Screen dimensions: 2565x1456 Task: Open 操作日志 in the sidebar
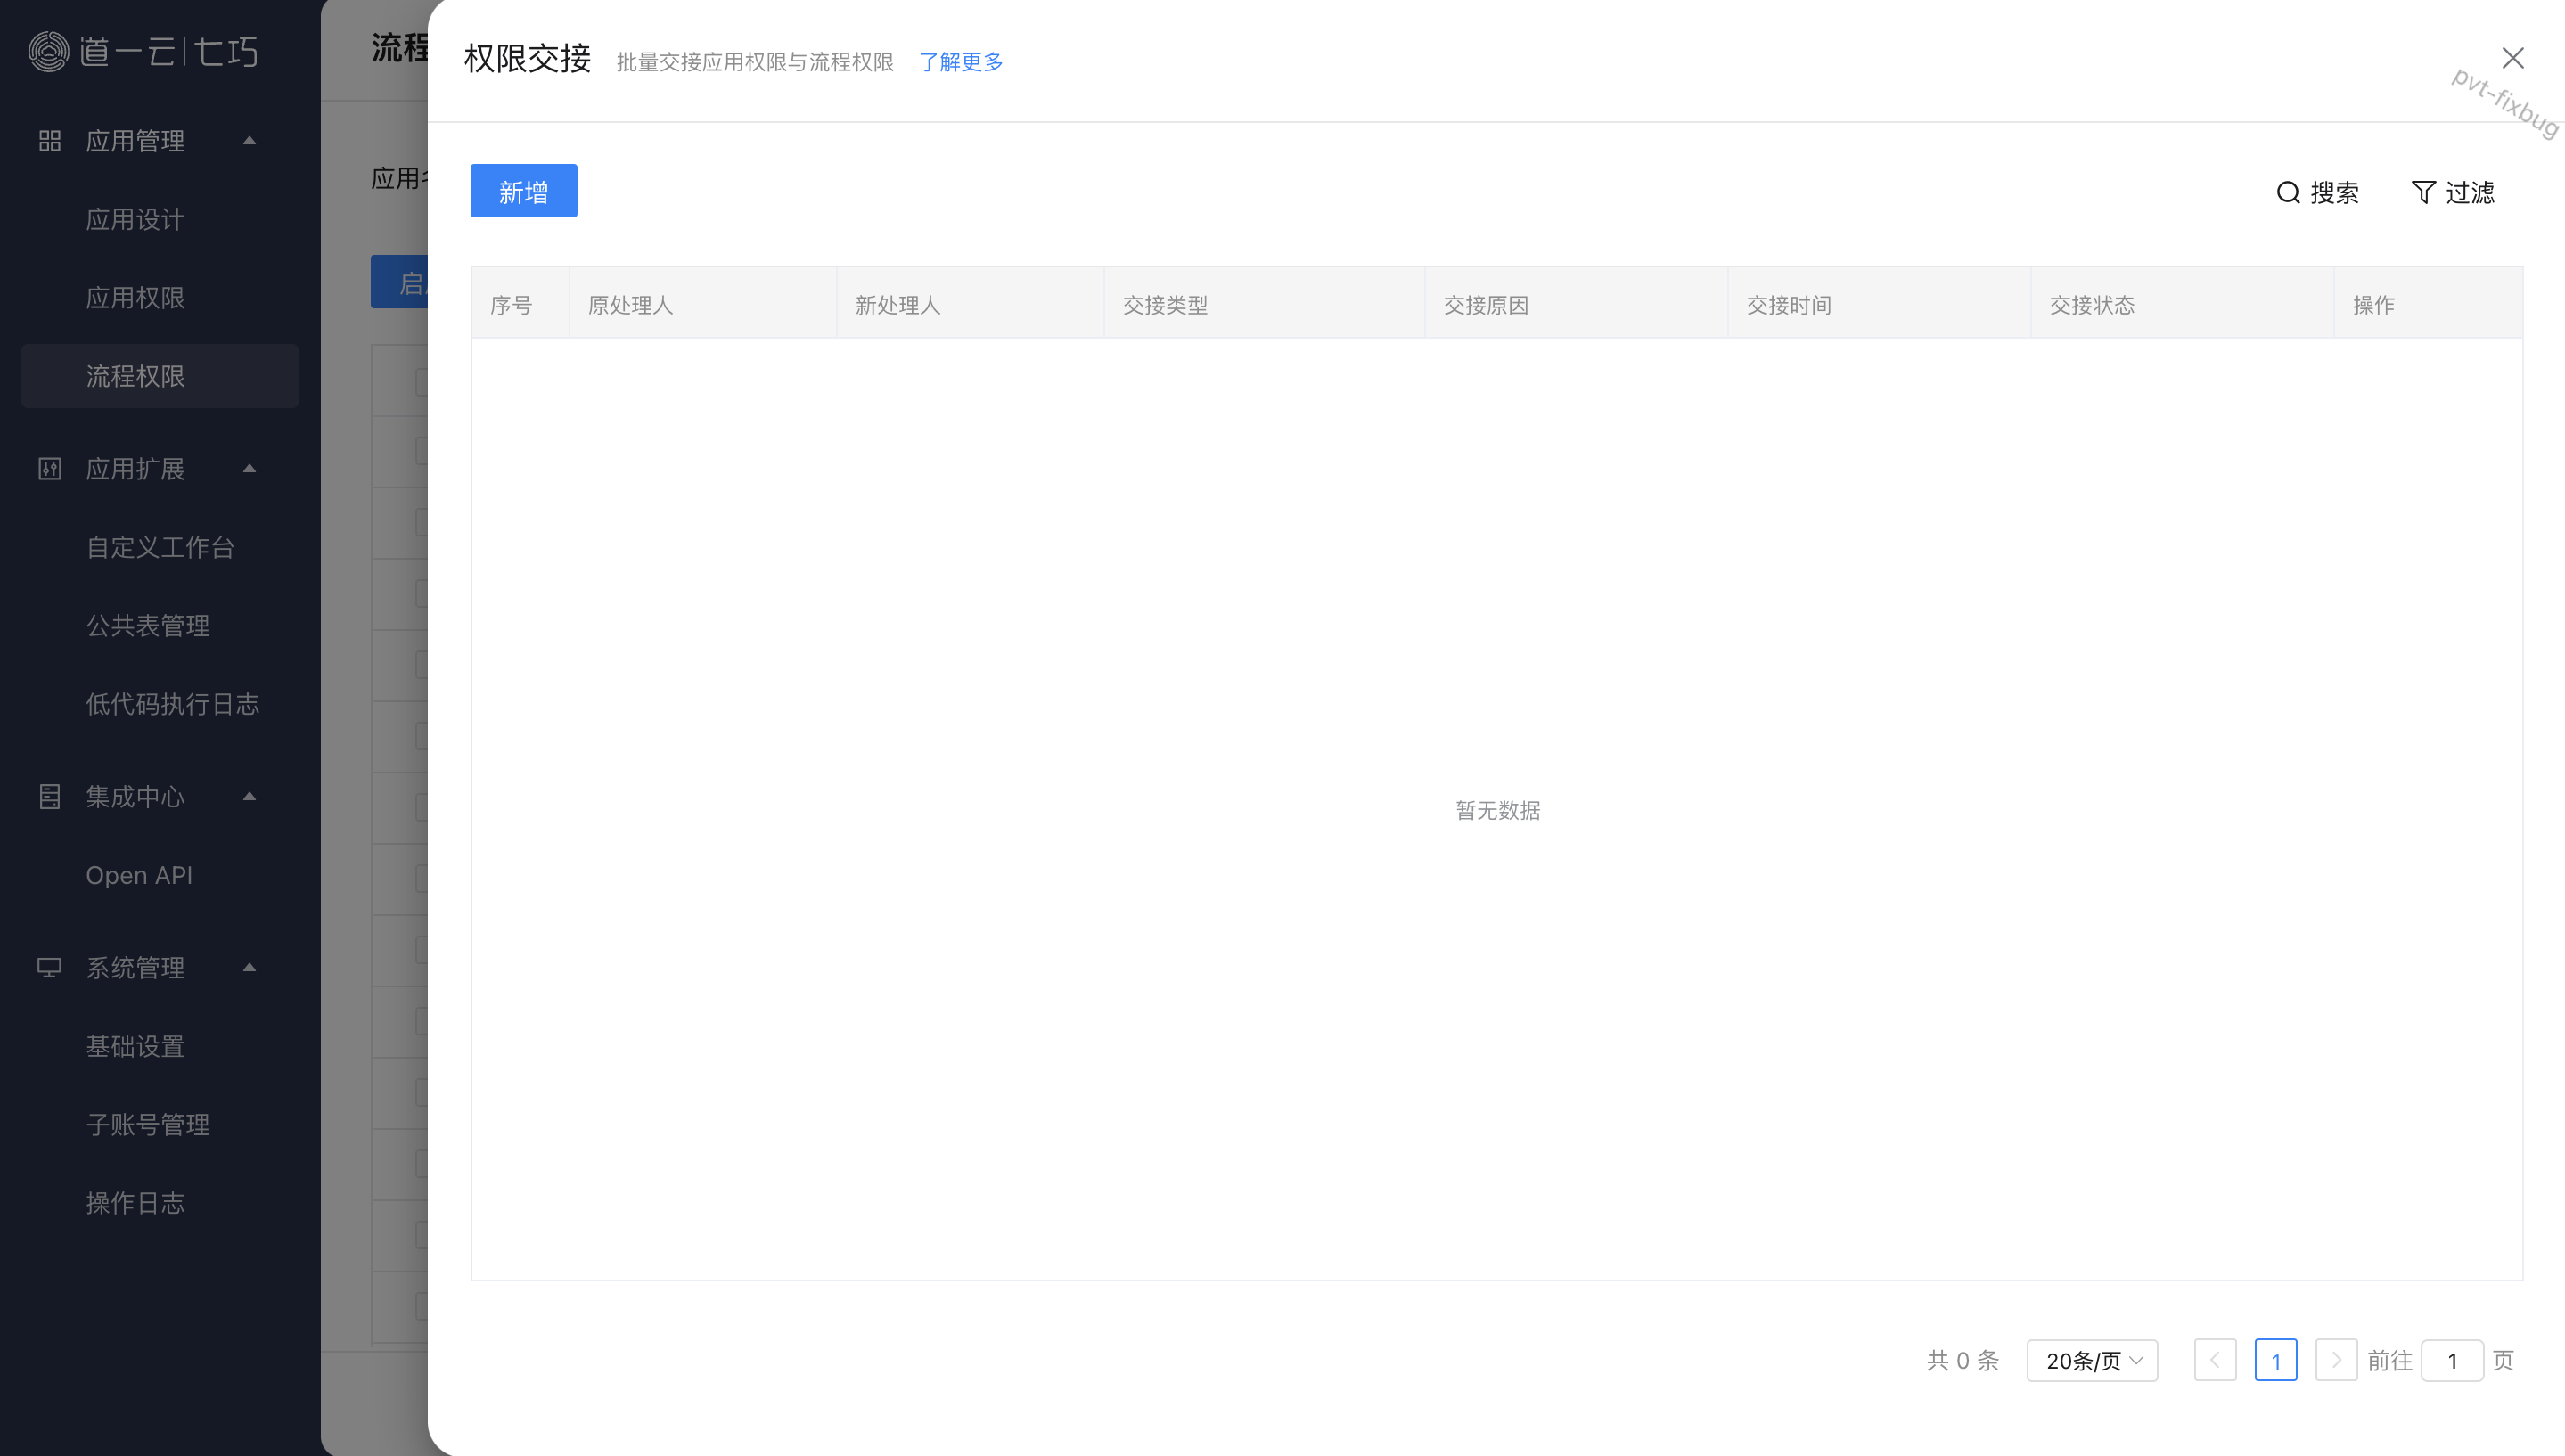(135, 1203)
